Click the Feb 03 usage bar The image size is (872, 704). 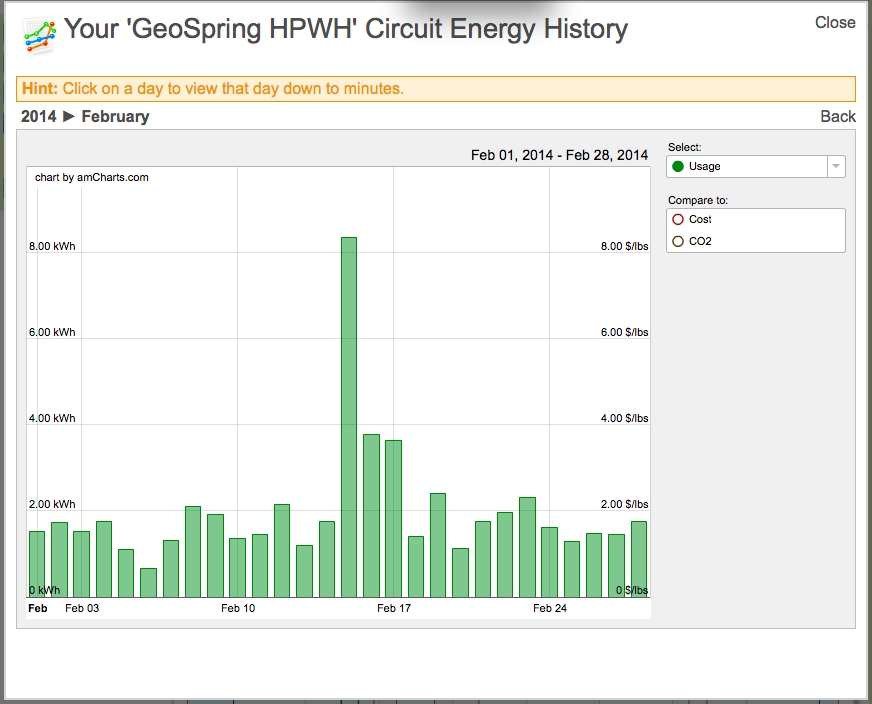coord(81,564)
